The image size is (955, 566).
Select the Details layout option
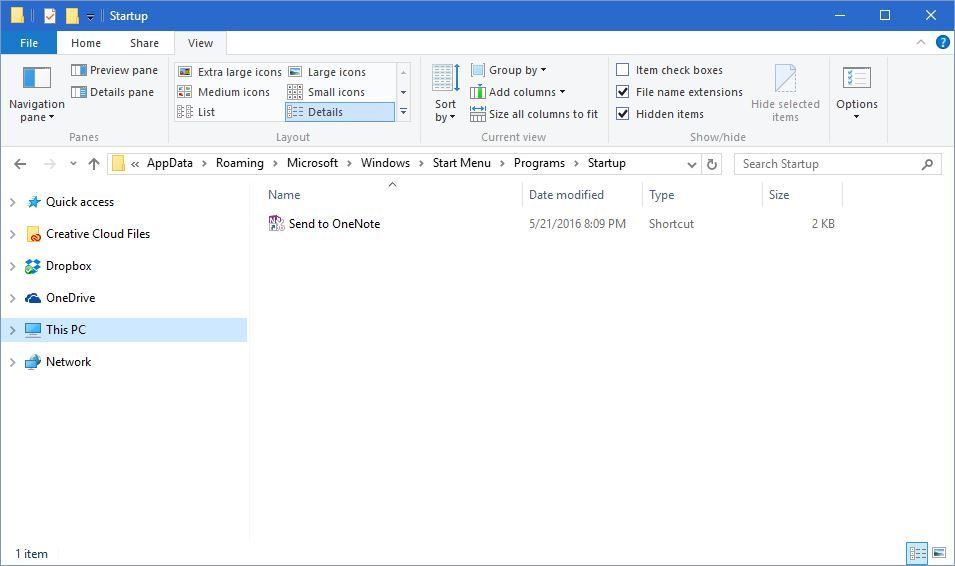click(340, 112)
